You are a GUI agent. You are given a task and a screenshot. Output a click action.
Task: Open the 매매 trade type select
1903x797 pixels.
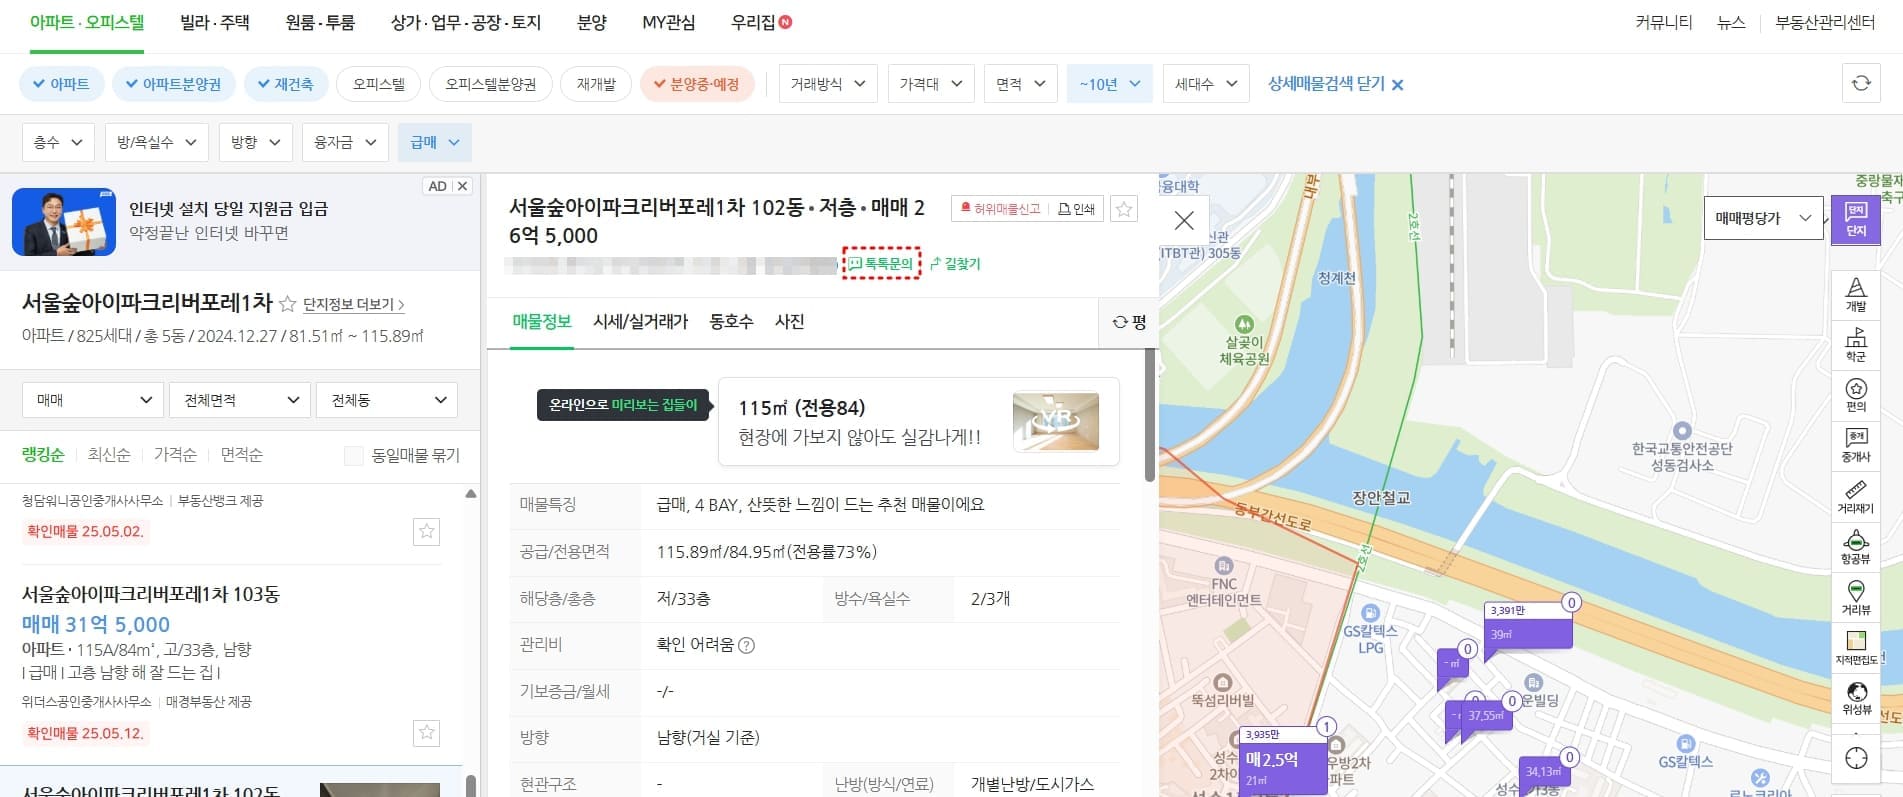click(93, 400)
